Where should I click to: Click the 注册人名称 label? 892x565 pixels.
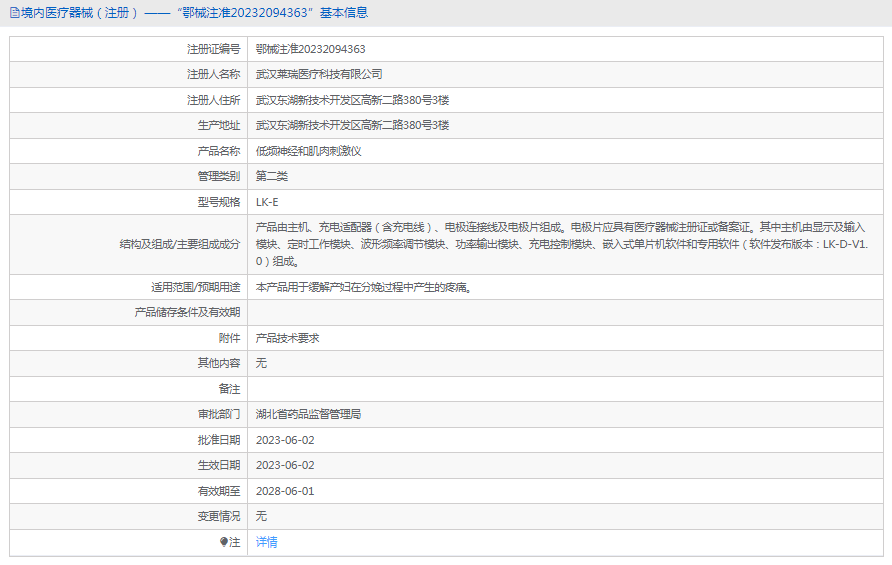coord(214,75)
